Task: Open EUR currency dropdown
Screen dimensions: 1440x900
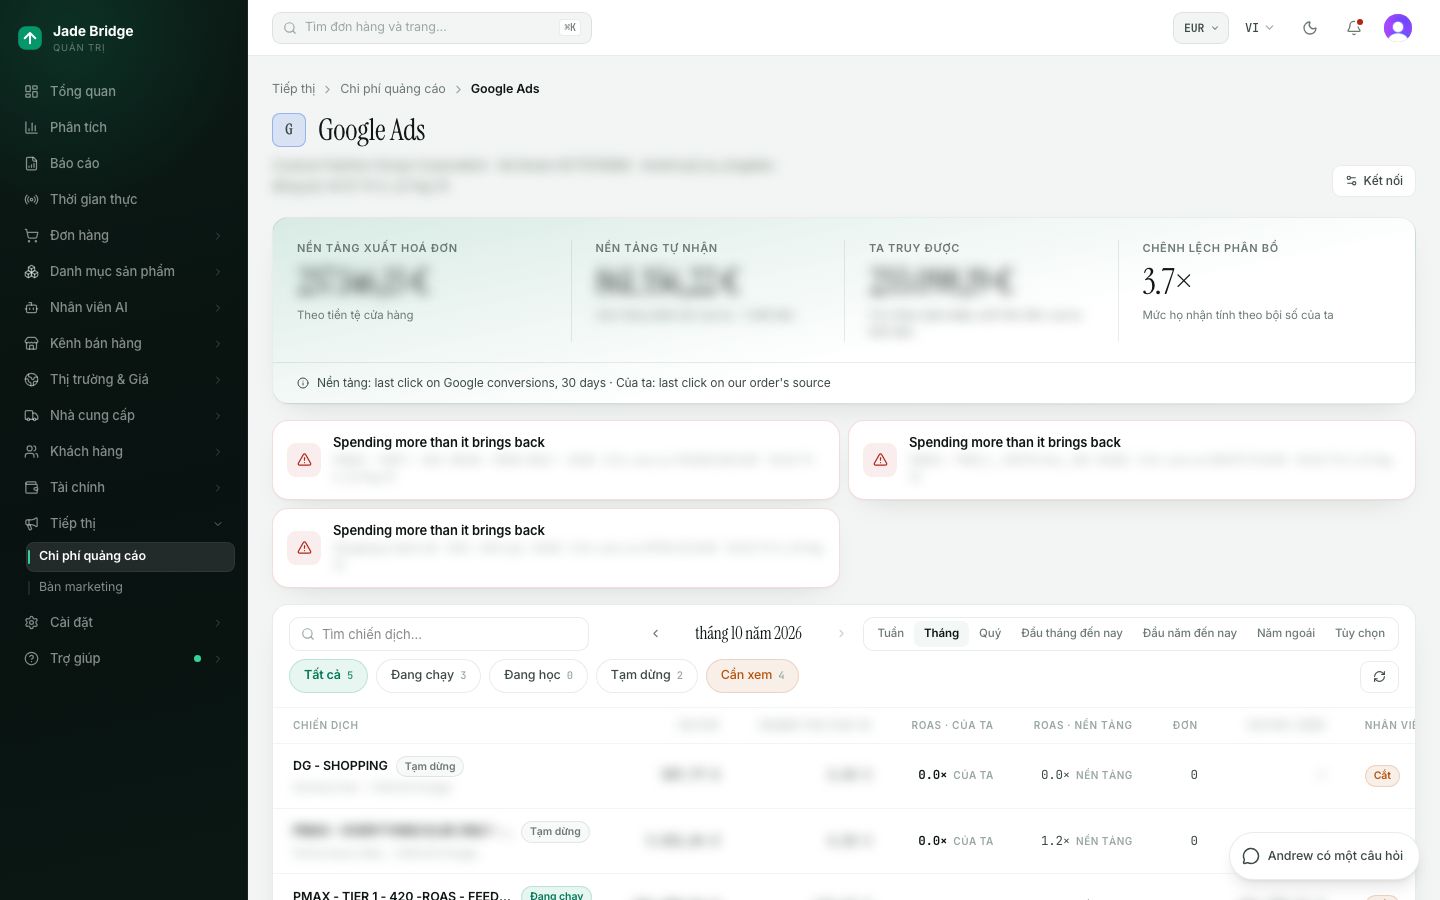Action: (1201, 28)
